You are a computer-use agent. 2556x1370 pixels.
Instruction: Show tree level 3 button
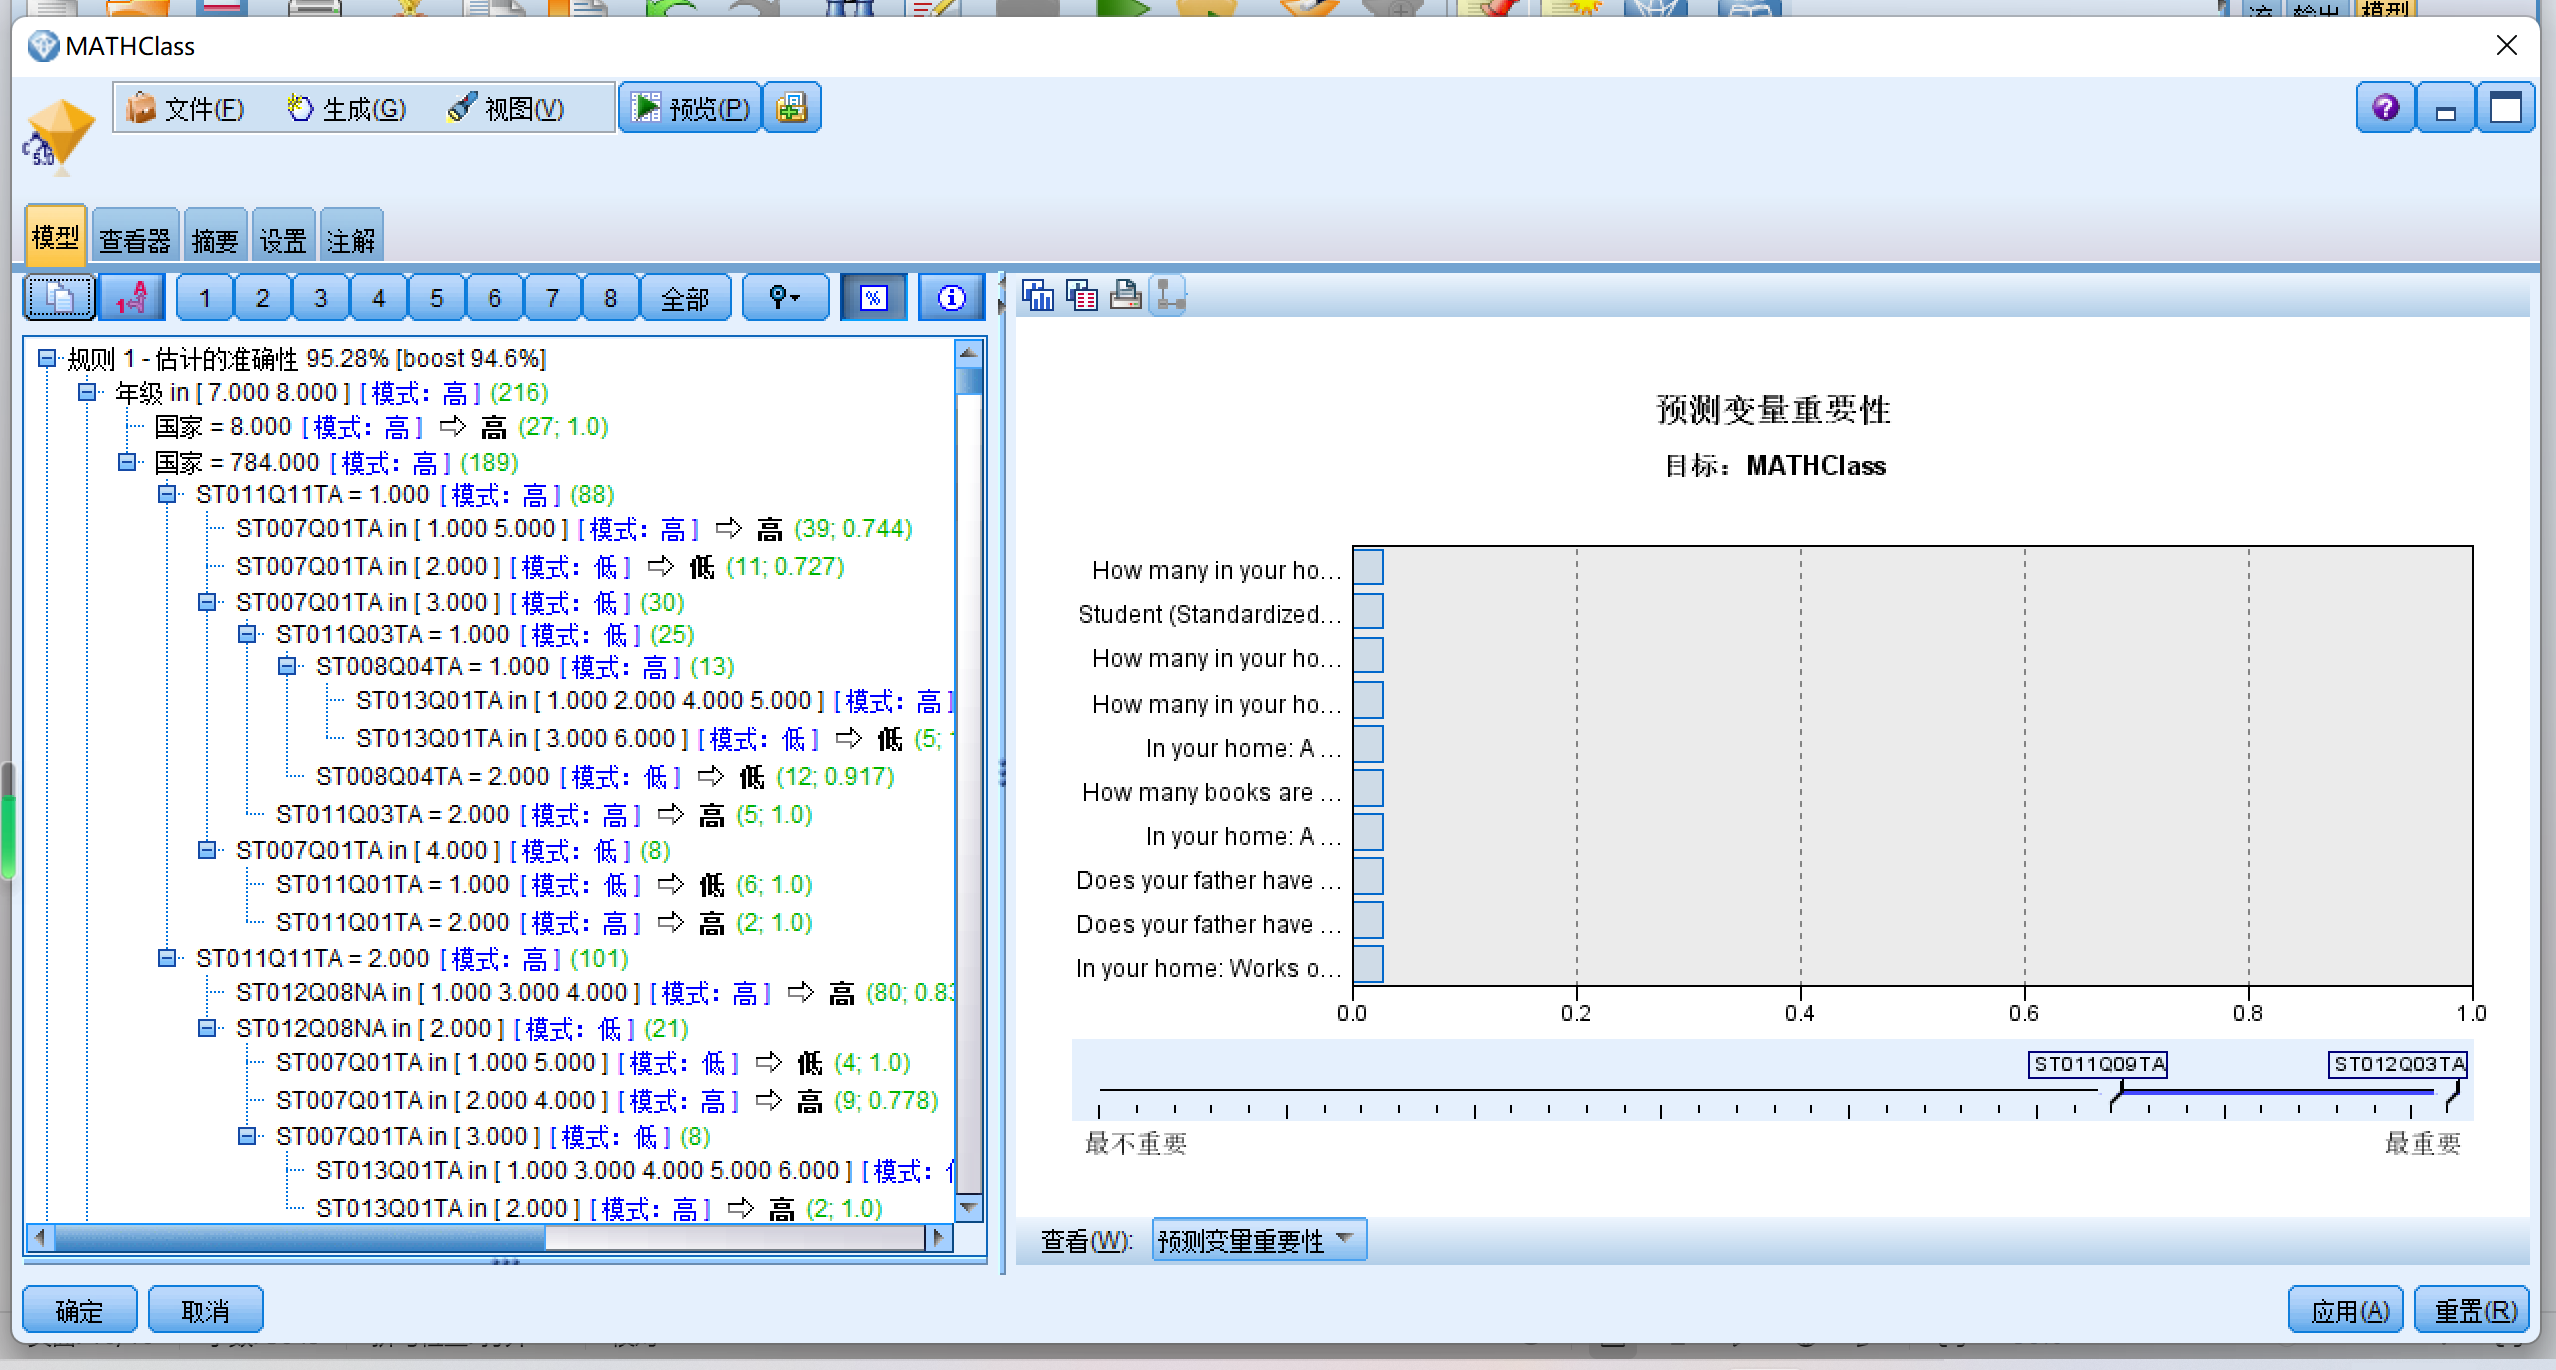321,298
